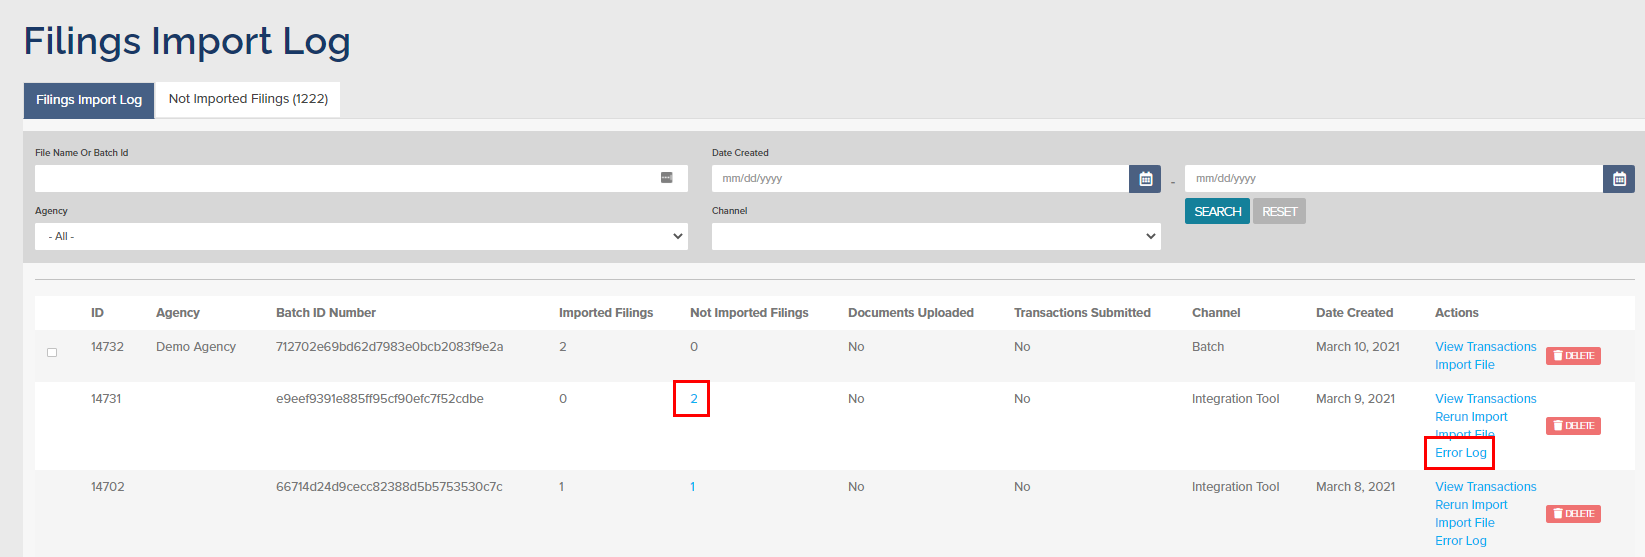Screen dimensions: 1645x557
Task: Expand the Agency dropdown
Action: (361, 236)
